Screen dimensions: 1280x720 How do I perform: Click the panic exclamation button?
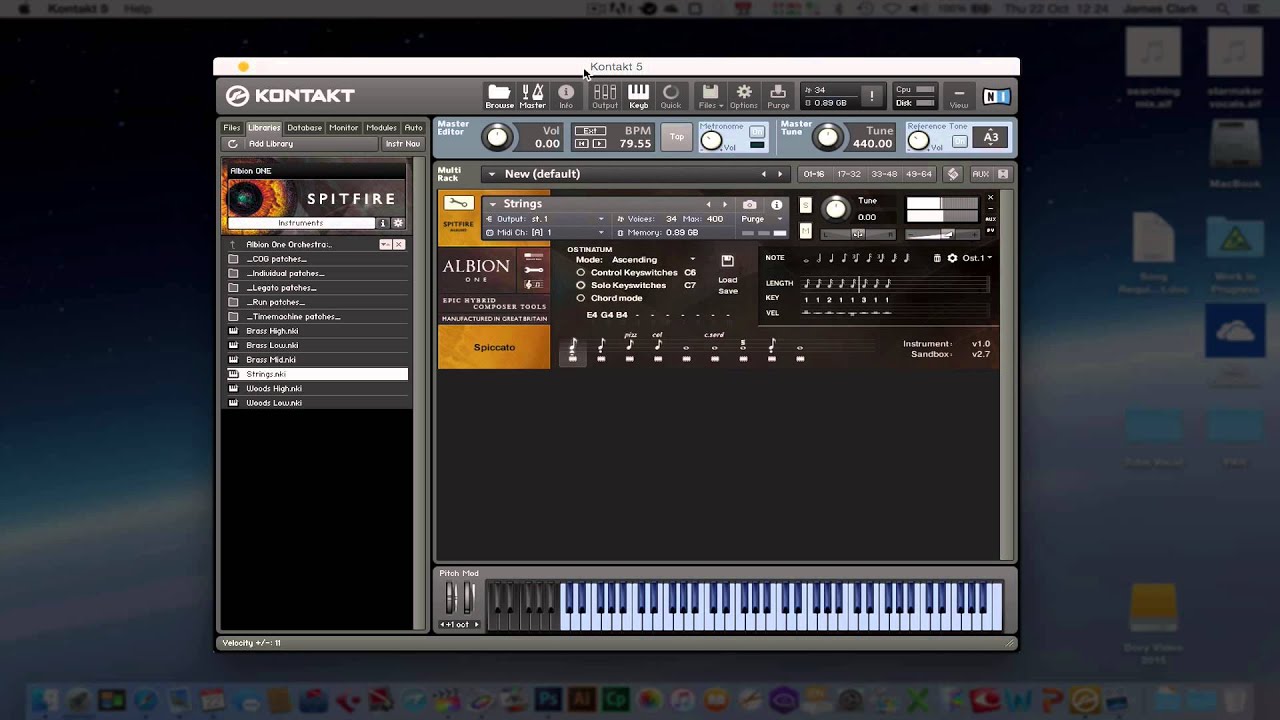point(871,96)
